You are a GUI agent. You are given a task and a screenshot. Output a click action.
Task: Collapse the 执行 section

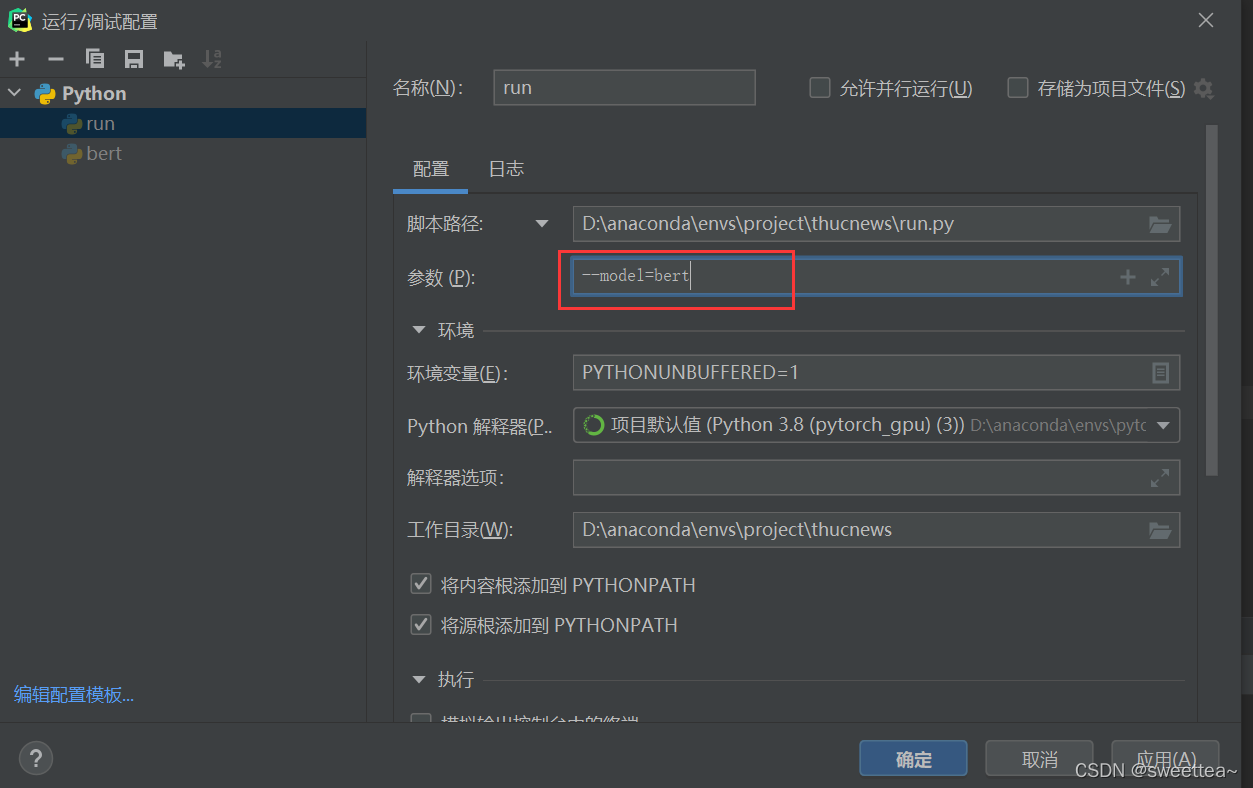419,679
